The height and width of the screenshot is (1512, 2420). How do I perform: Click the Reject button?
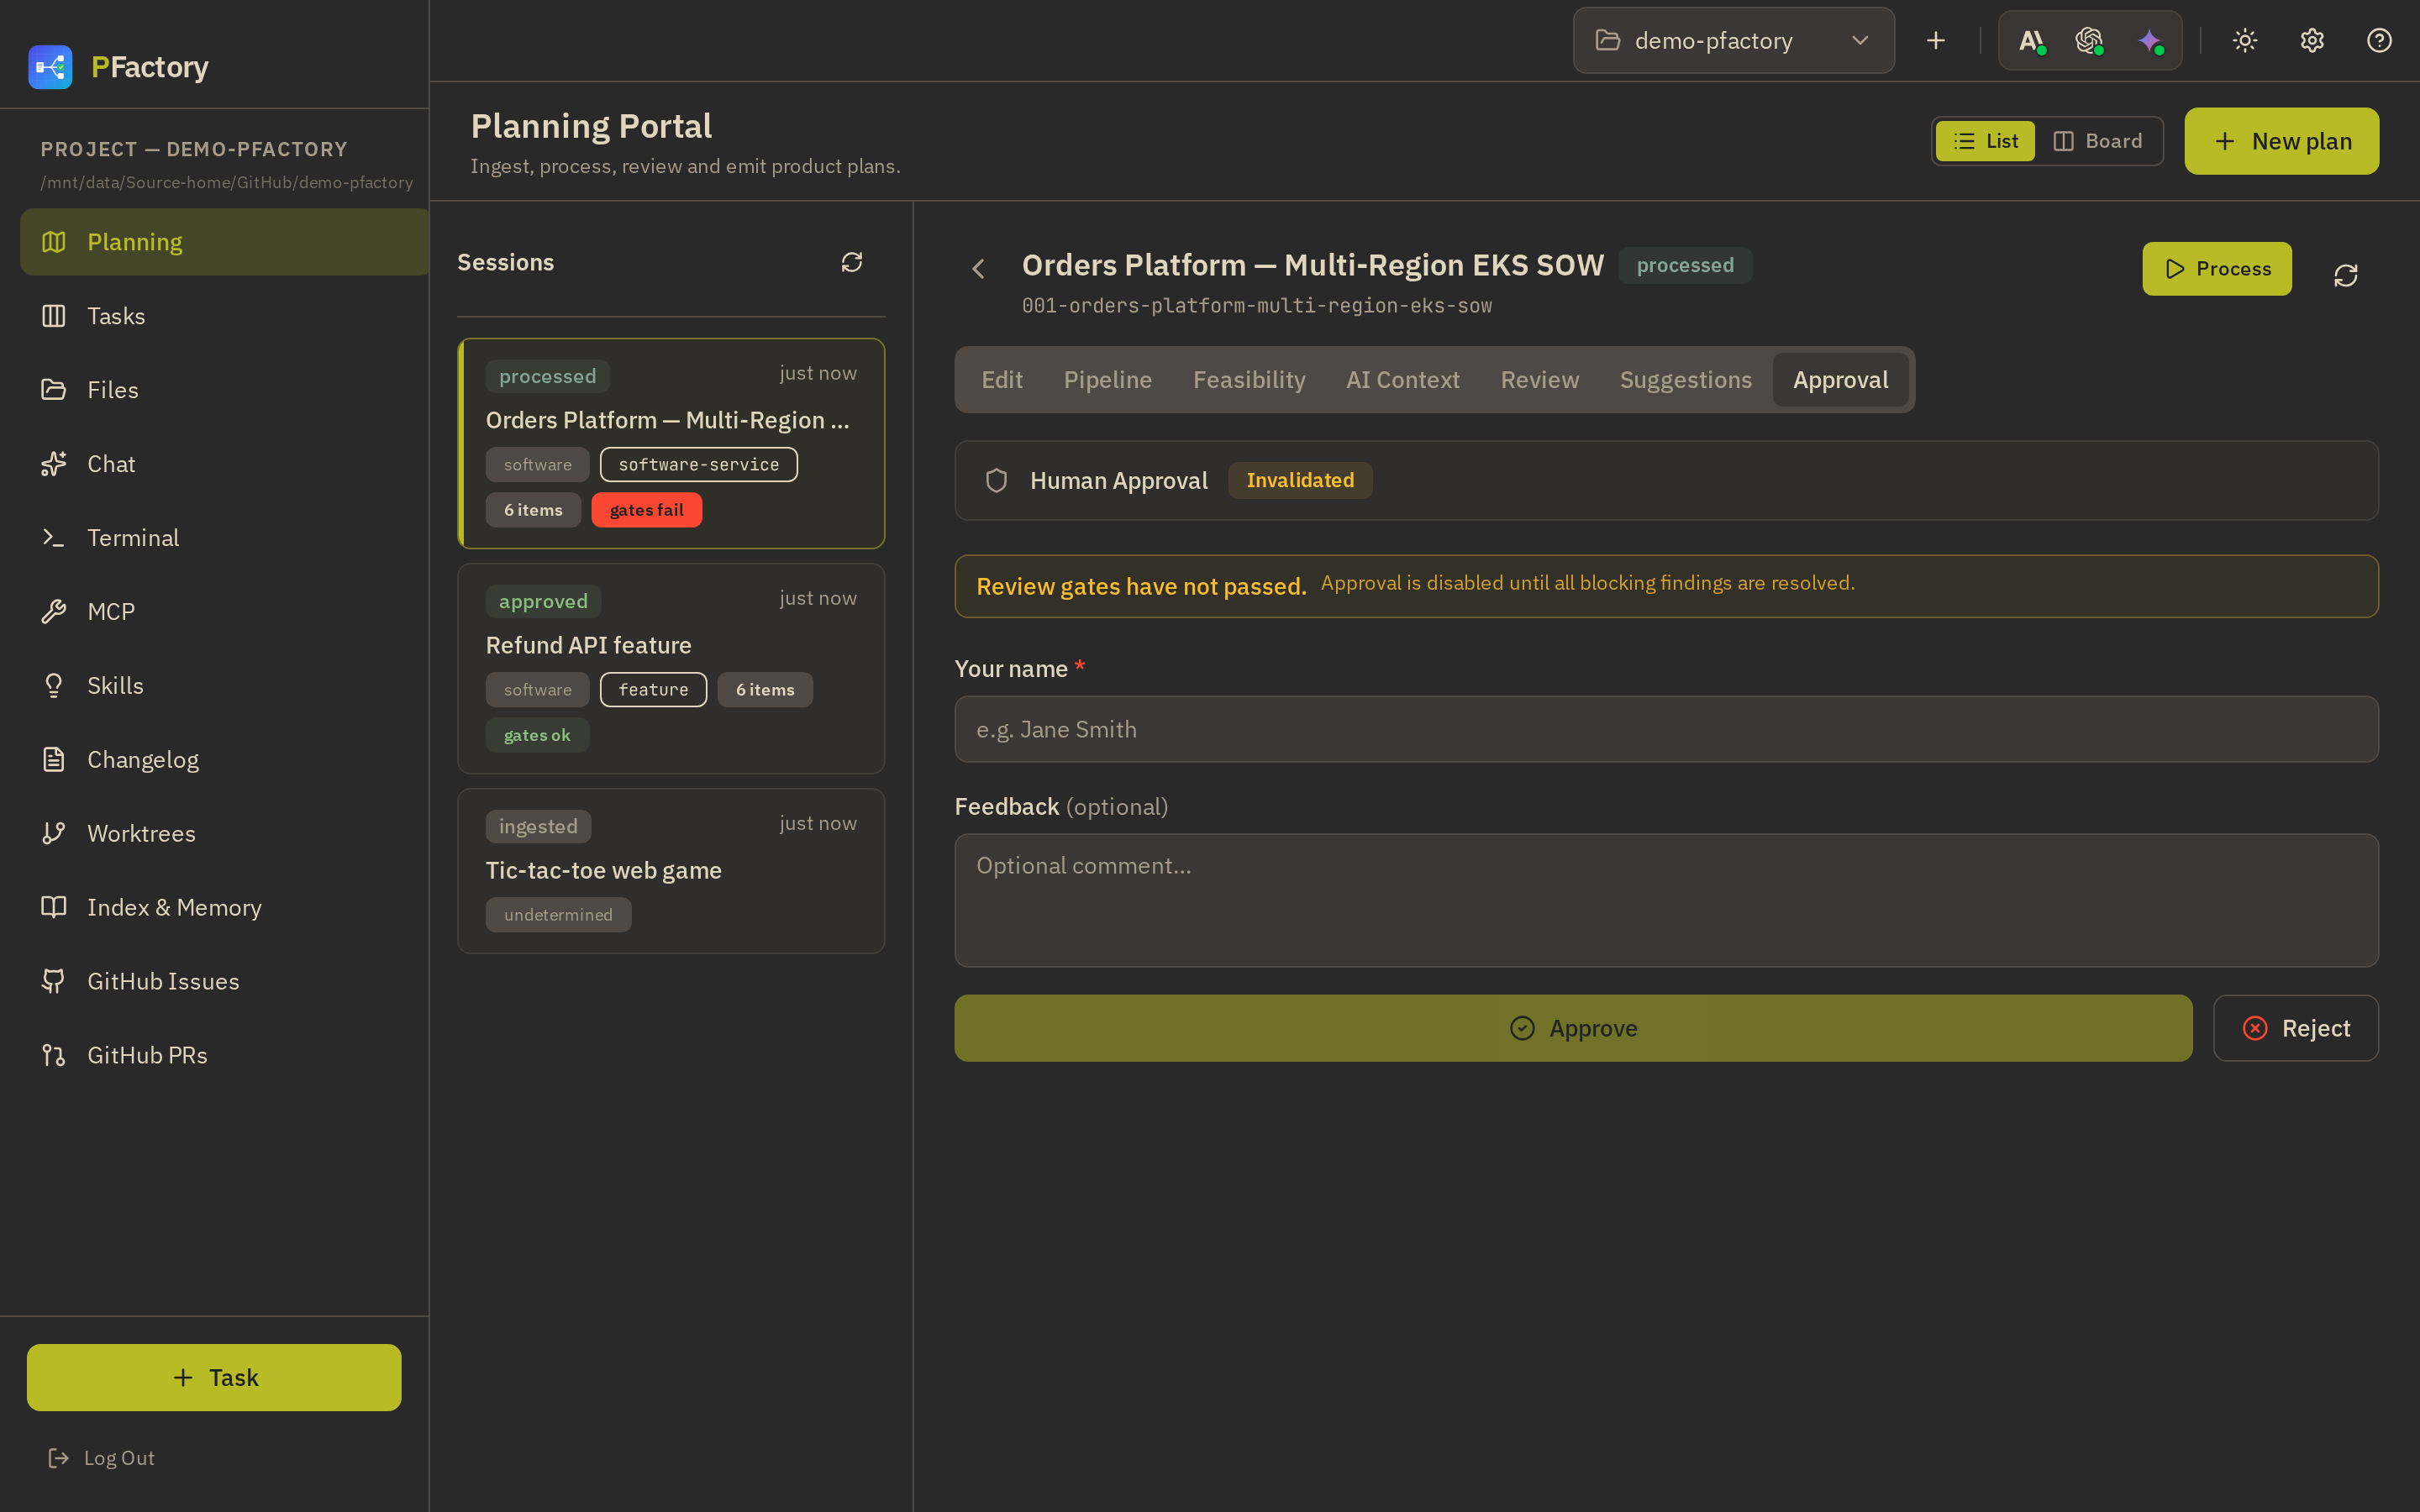coord(2295,1028)
